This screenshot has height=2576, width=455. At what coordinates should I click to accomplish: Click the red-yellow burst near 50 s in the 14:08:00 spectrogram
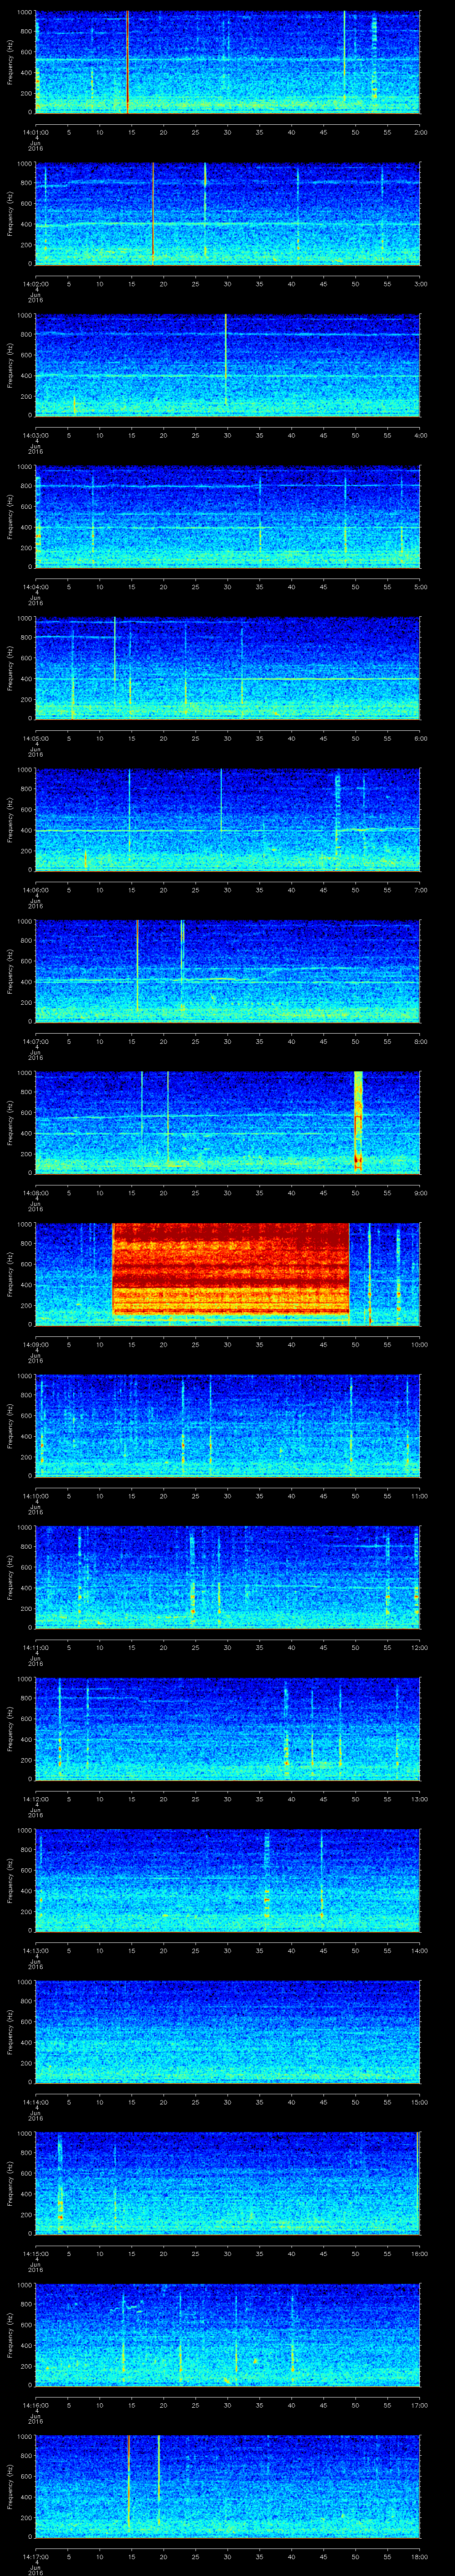pyautogui.click(x=358, y=1122)
